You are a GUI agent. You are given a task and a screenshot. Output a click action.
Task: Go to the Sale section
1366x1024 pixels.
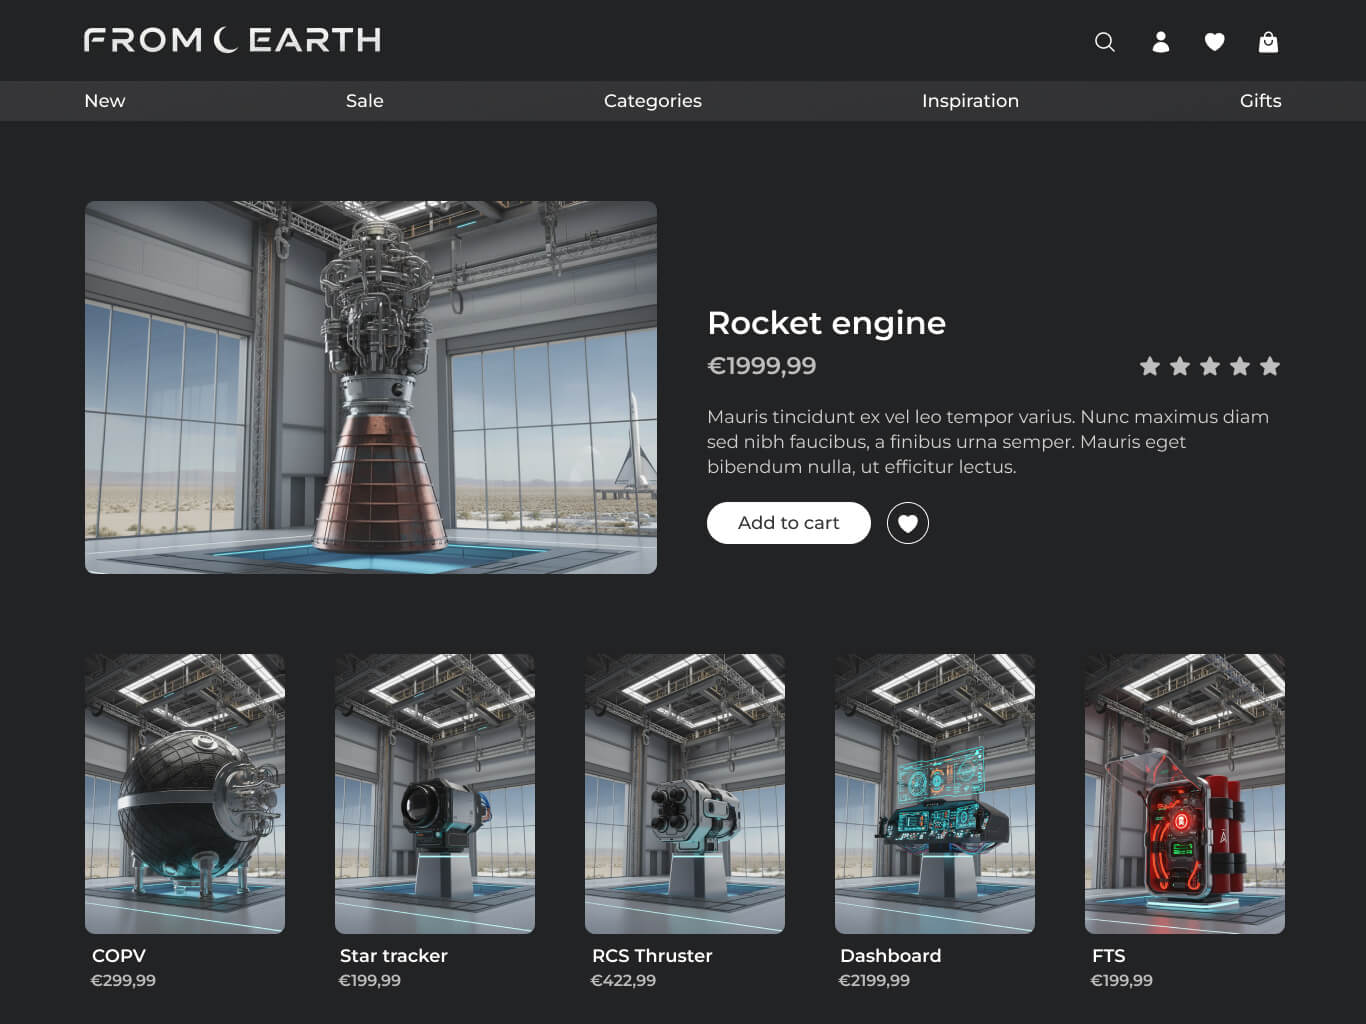[364, 101]
